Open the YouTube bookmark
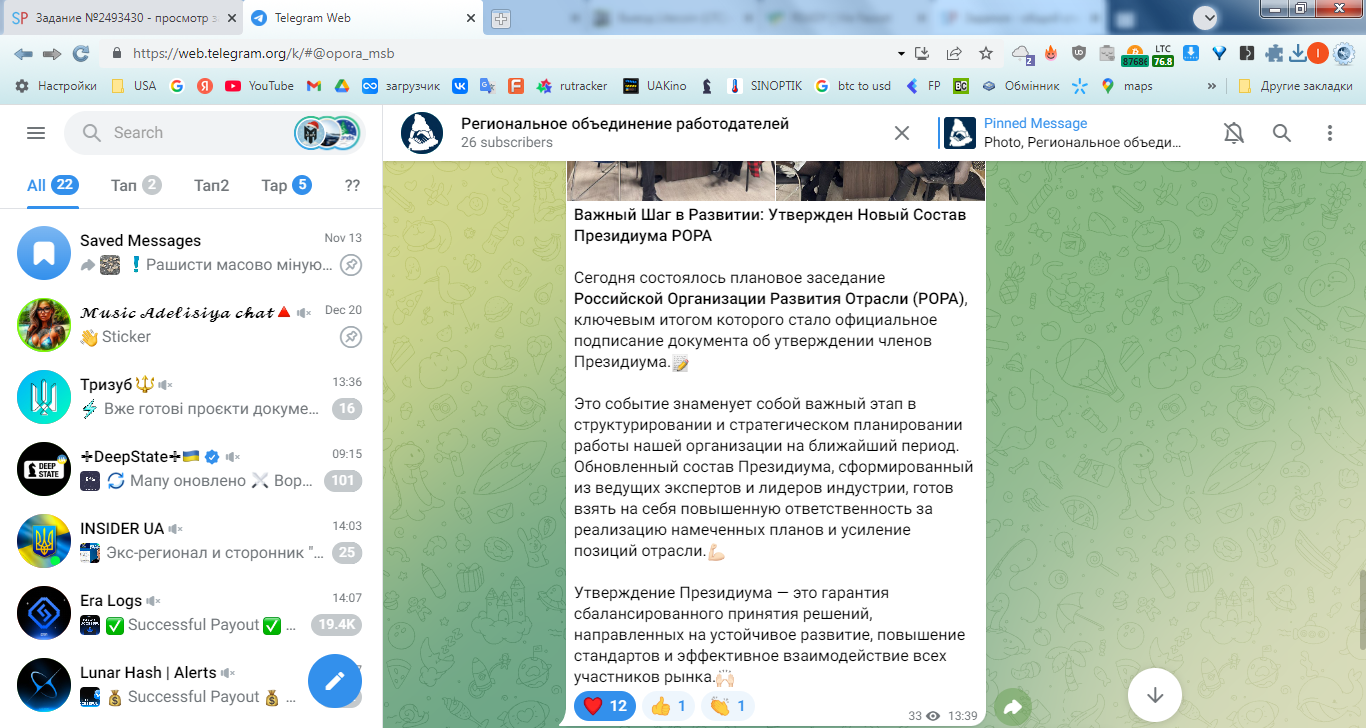The width and height of the screenshot is (1366, 728). pyautogui.click(x=260, y=86)
